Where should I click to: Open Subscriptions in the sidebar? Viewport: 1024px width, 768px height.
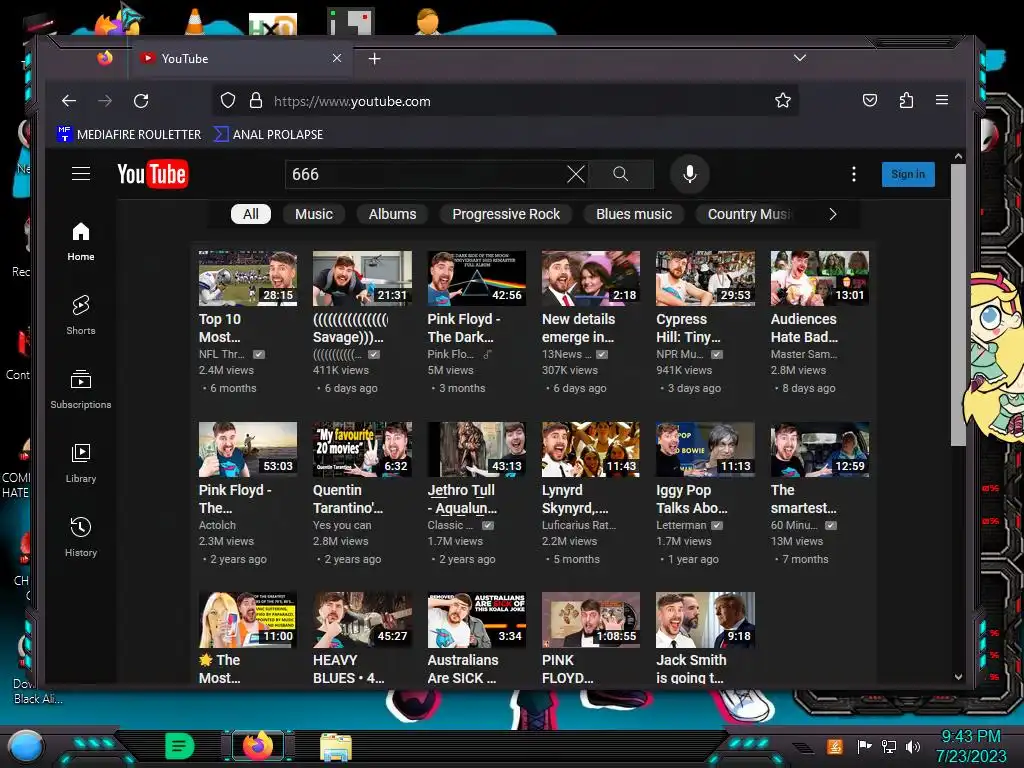(x=81, y=389)
